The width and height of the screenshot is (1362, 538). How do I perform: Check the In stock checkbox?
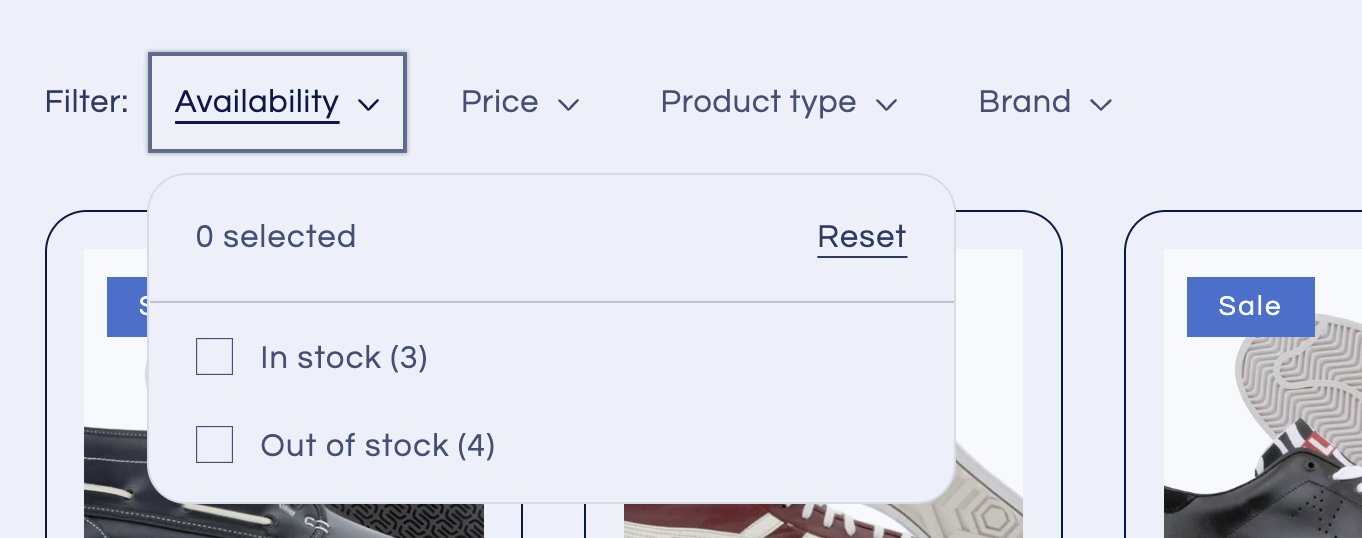point(214,357)
